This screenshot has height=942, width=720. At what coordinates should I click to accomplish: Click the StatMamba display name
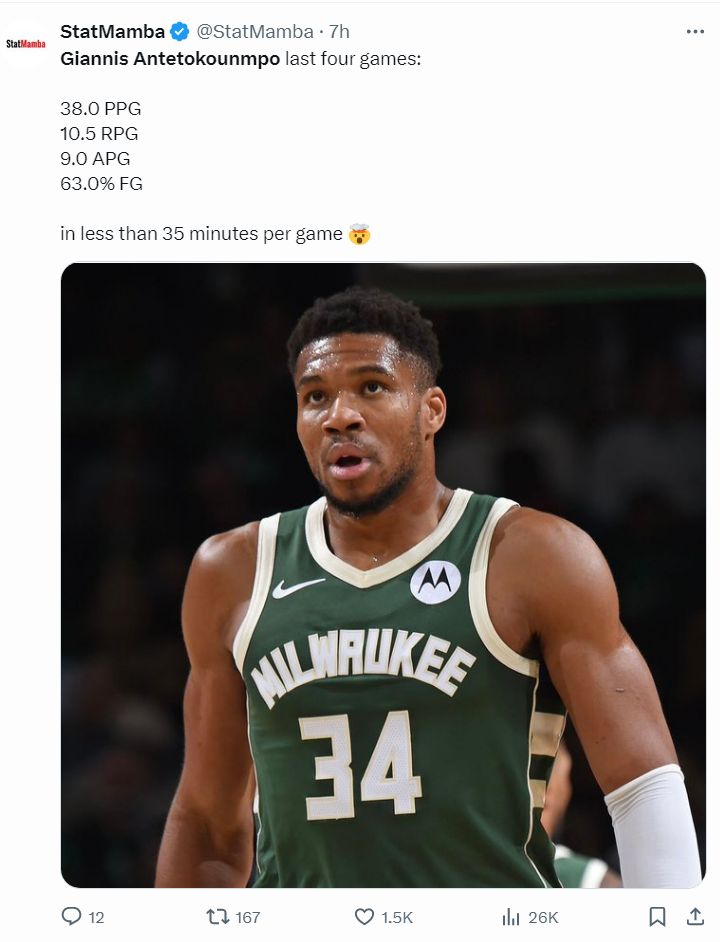[x=112, y=32]
